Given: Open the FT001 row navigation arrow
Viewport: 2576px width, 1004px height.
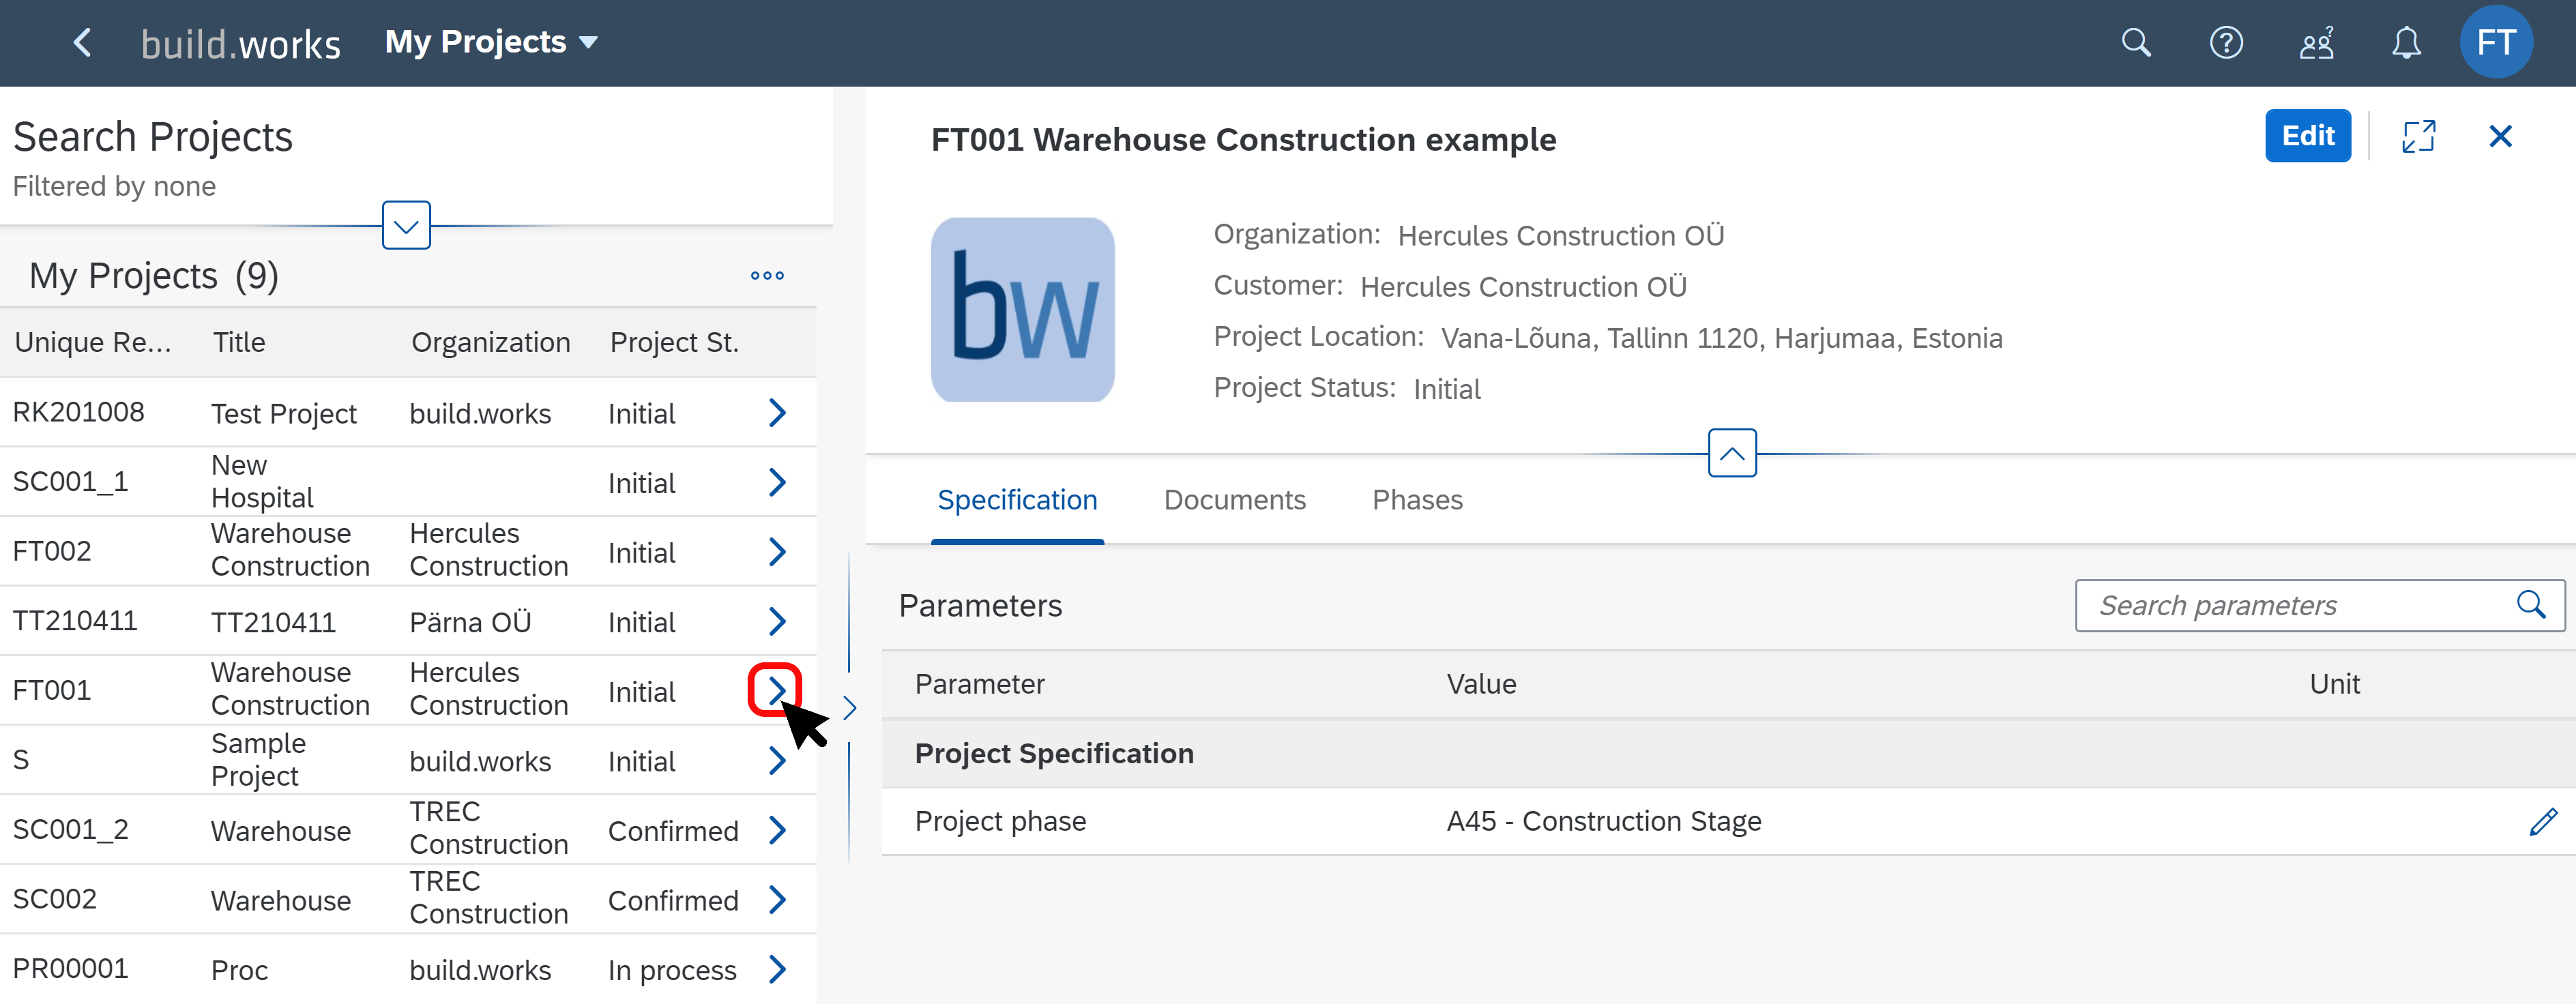Looking at the screenshot, I should (777, 690).
